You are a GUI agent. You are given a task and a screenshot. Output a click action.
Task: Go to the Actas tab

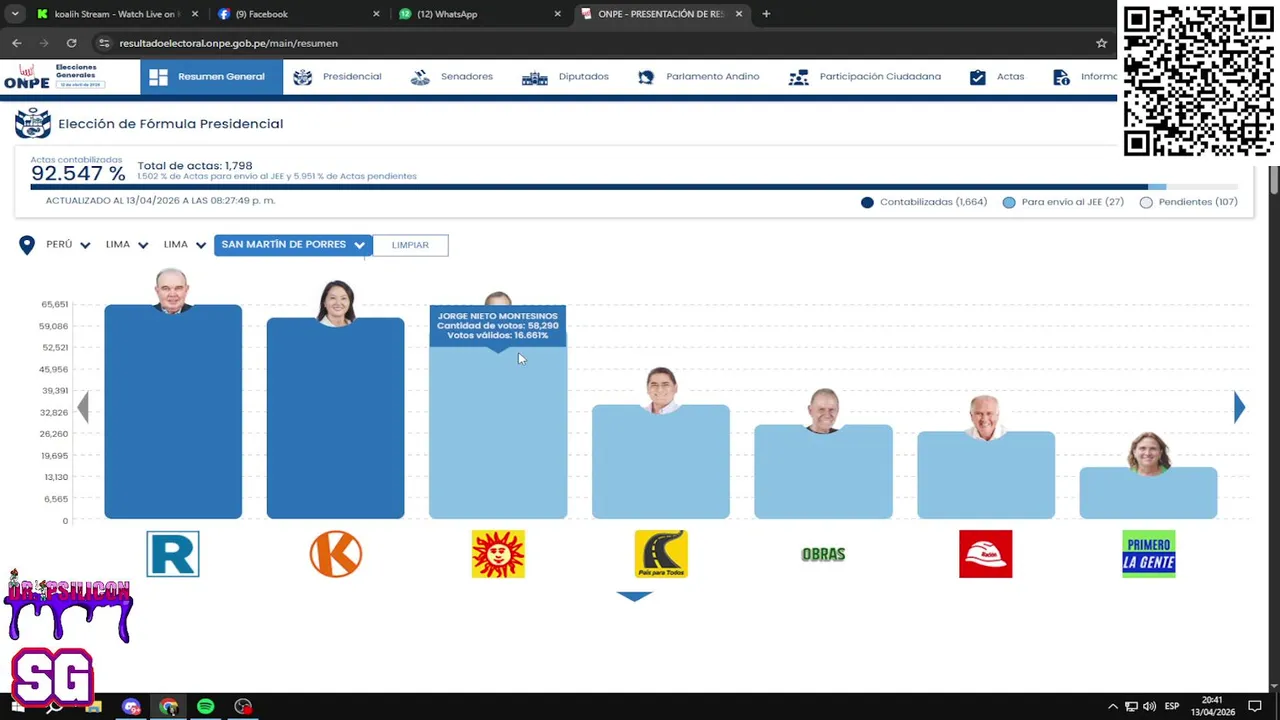click(997, 77)
